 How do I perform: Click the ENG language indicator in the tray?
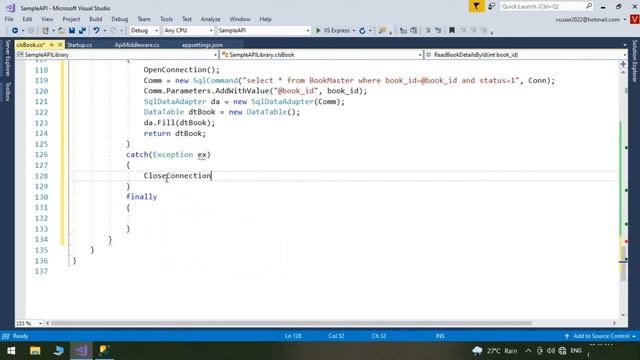576,351
